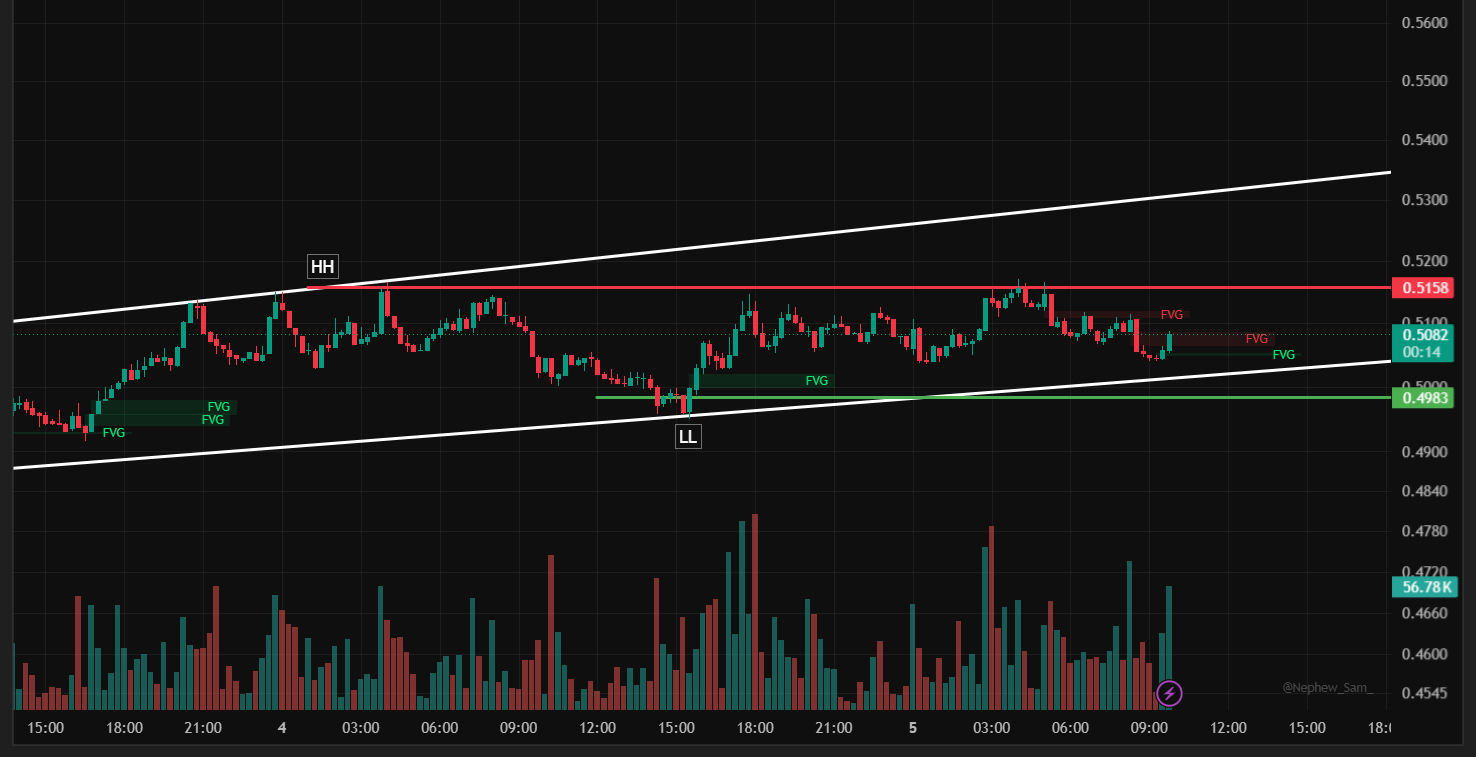Click the 0.5500 price axis label
1476x757 pixels.
(1425, 81)
